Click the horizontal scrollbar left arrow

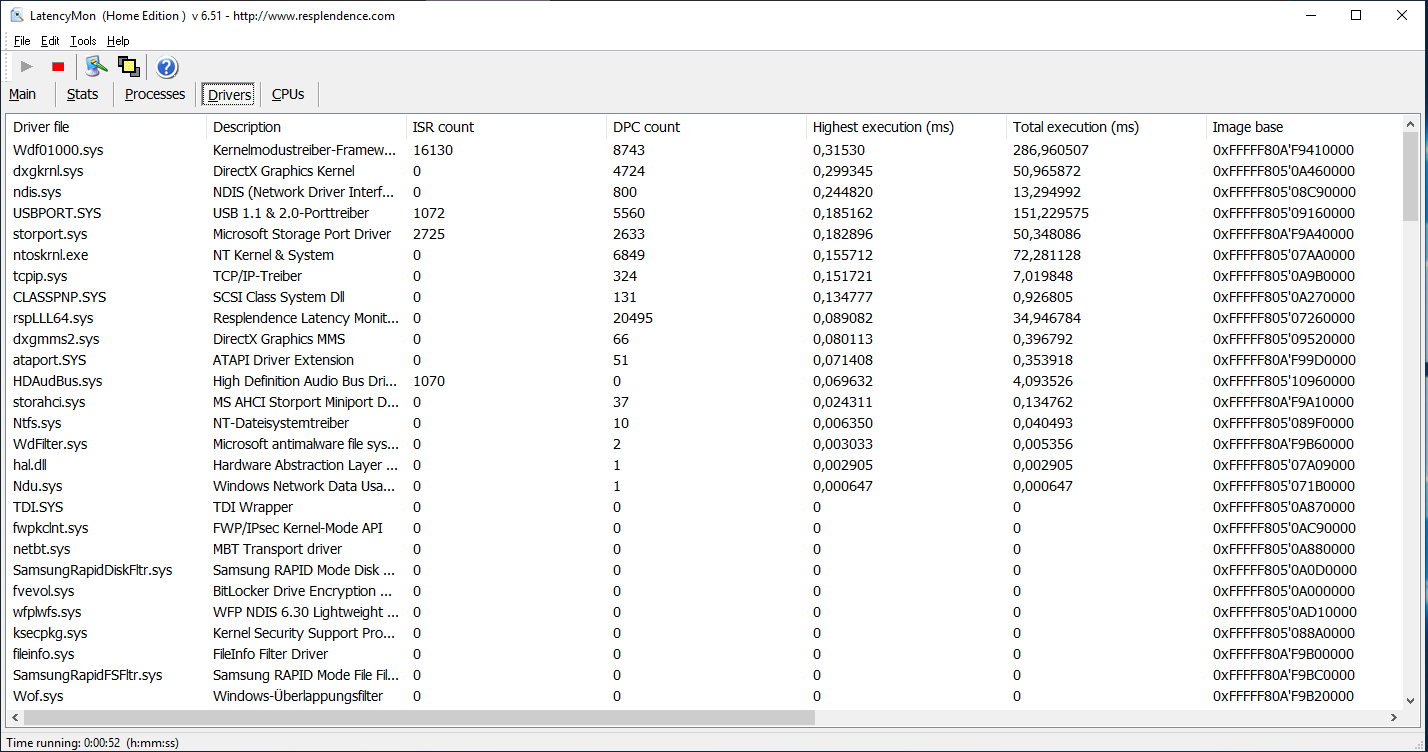(x=14, y=718)
